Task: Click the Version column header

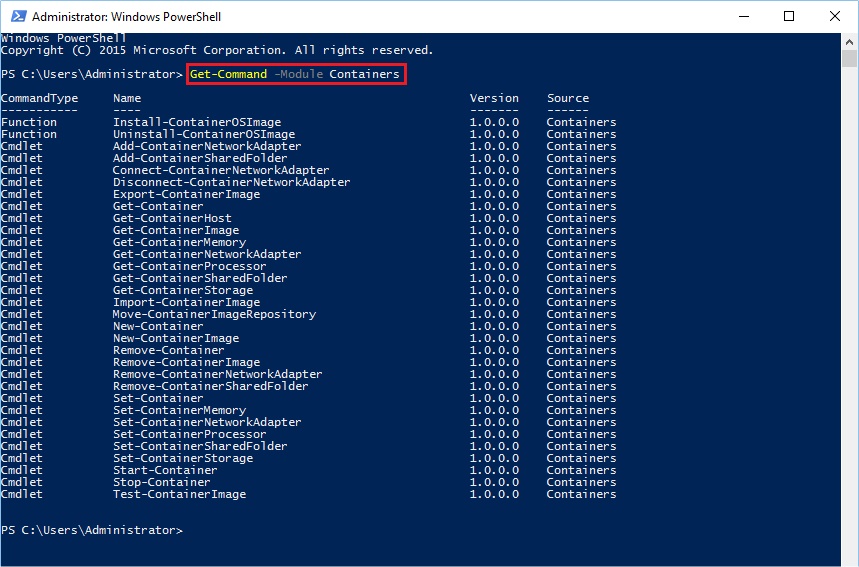Action: click(494, 98)
